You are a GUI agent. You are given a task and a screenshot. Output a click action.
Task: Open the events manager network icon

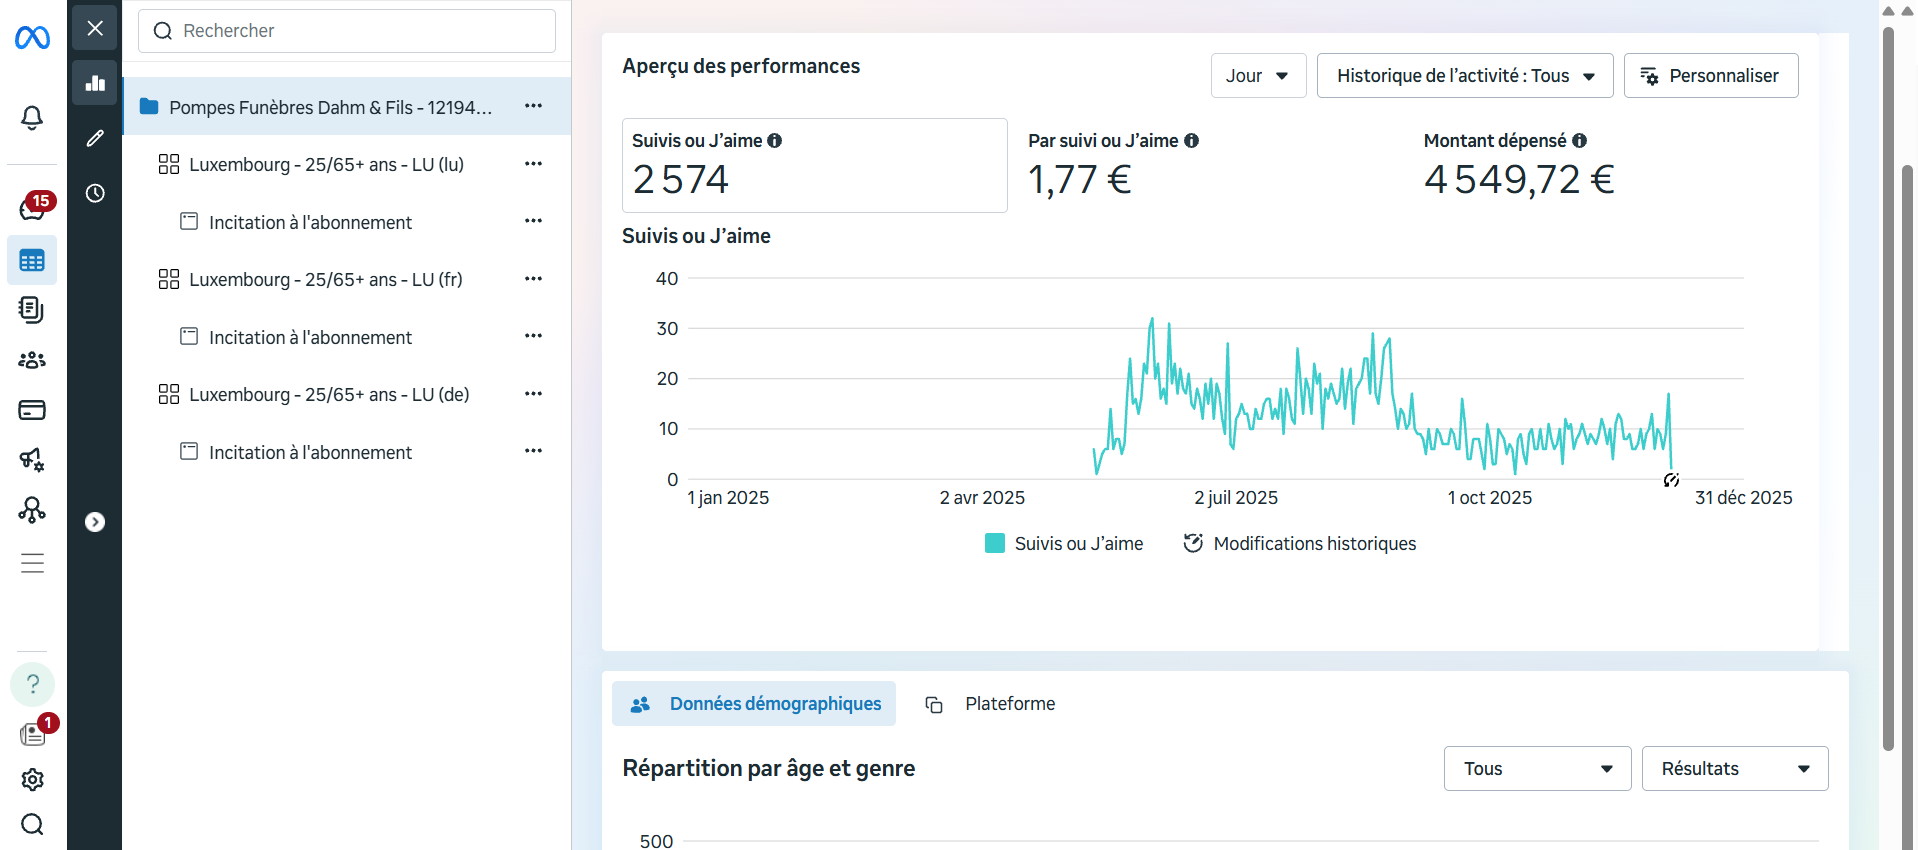tap(32, 510)
